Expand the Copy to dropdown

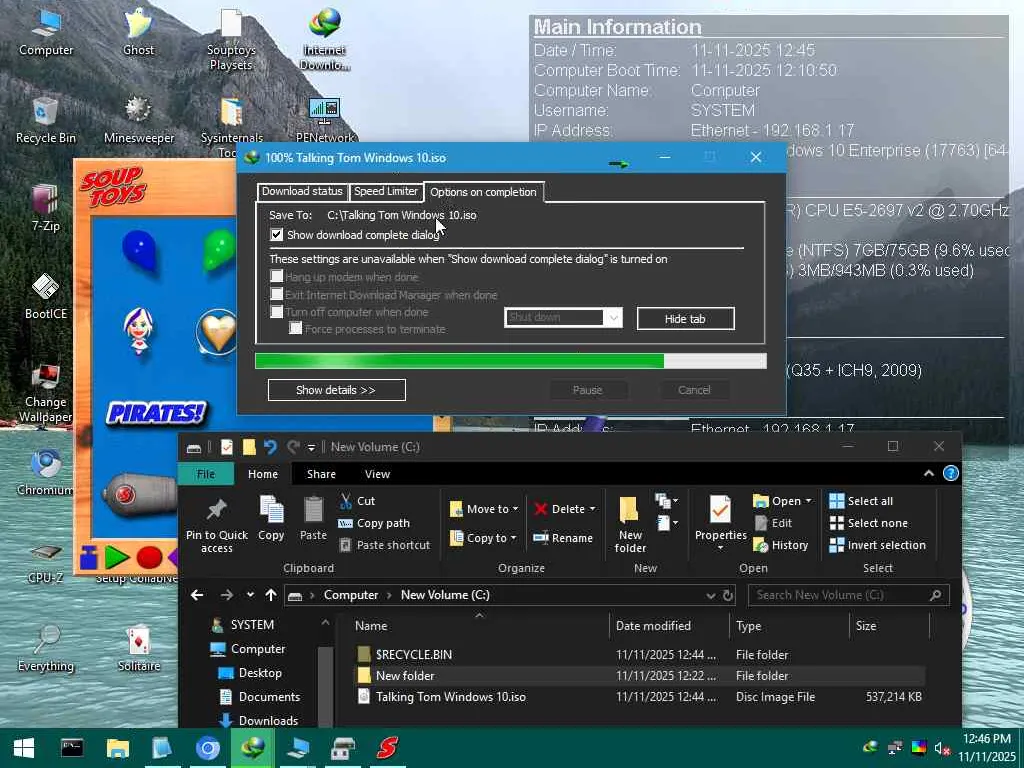tap(513, 538)
